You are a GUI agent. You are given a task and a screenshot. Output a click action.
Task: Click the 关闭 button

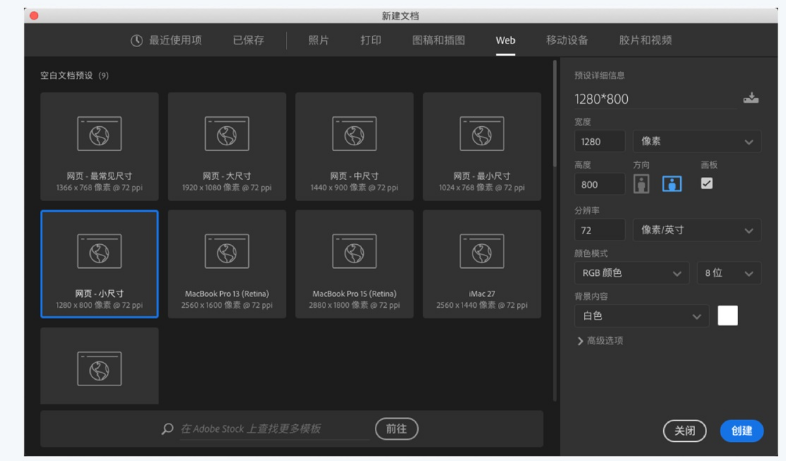coord(685,430)
